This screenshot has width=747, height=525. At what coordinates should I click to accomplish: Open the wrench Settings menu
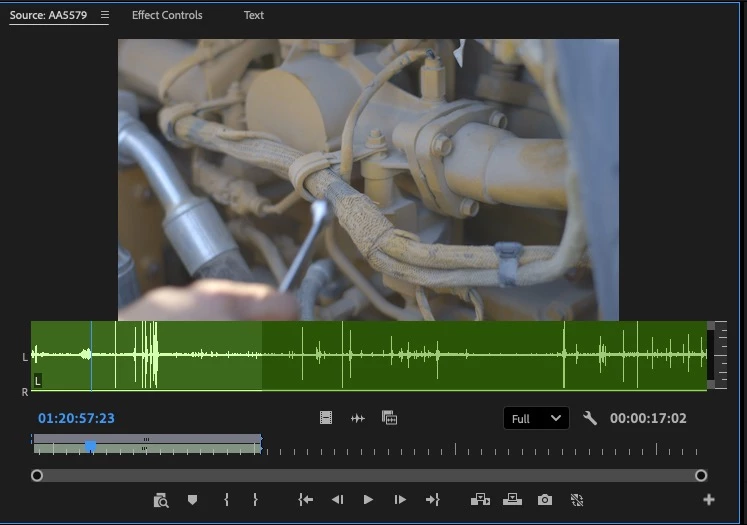pyautogui.click(x=590, y=418)
